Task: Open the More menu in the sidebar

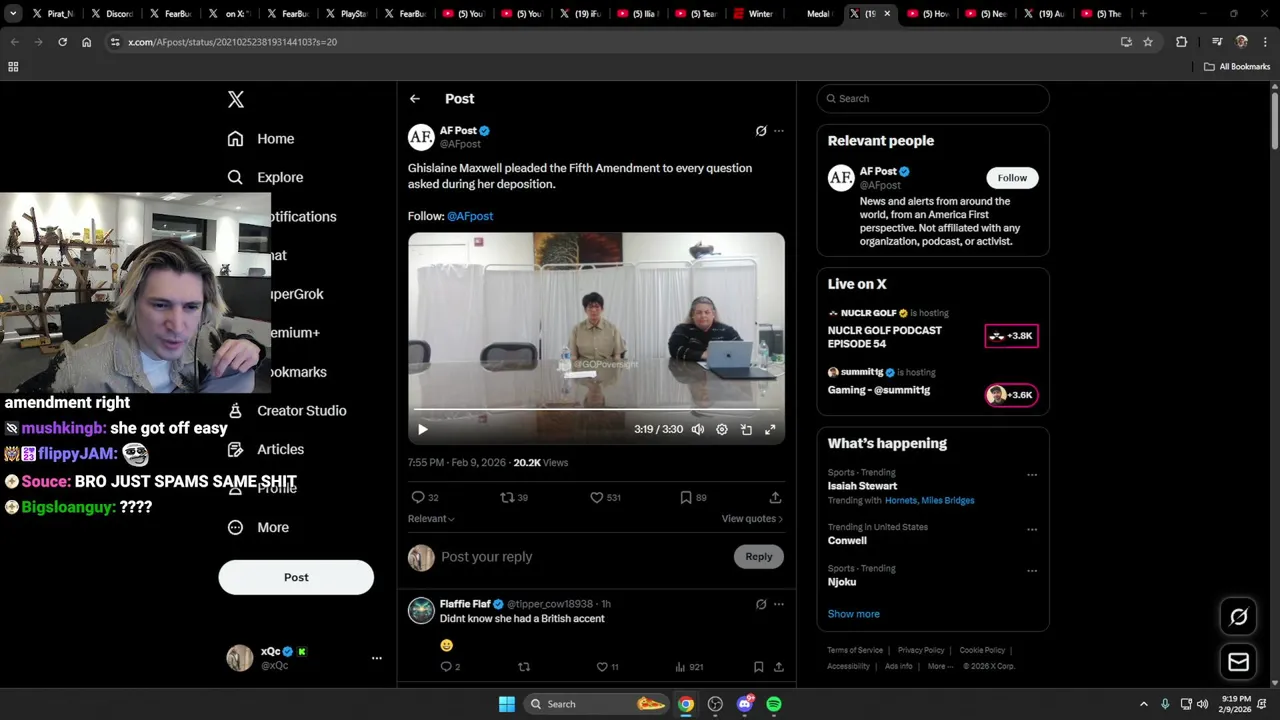Action: [258, 527]
